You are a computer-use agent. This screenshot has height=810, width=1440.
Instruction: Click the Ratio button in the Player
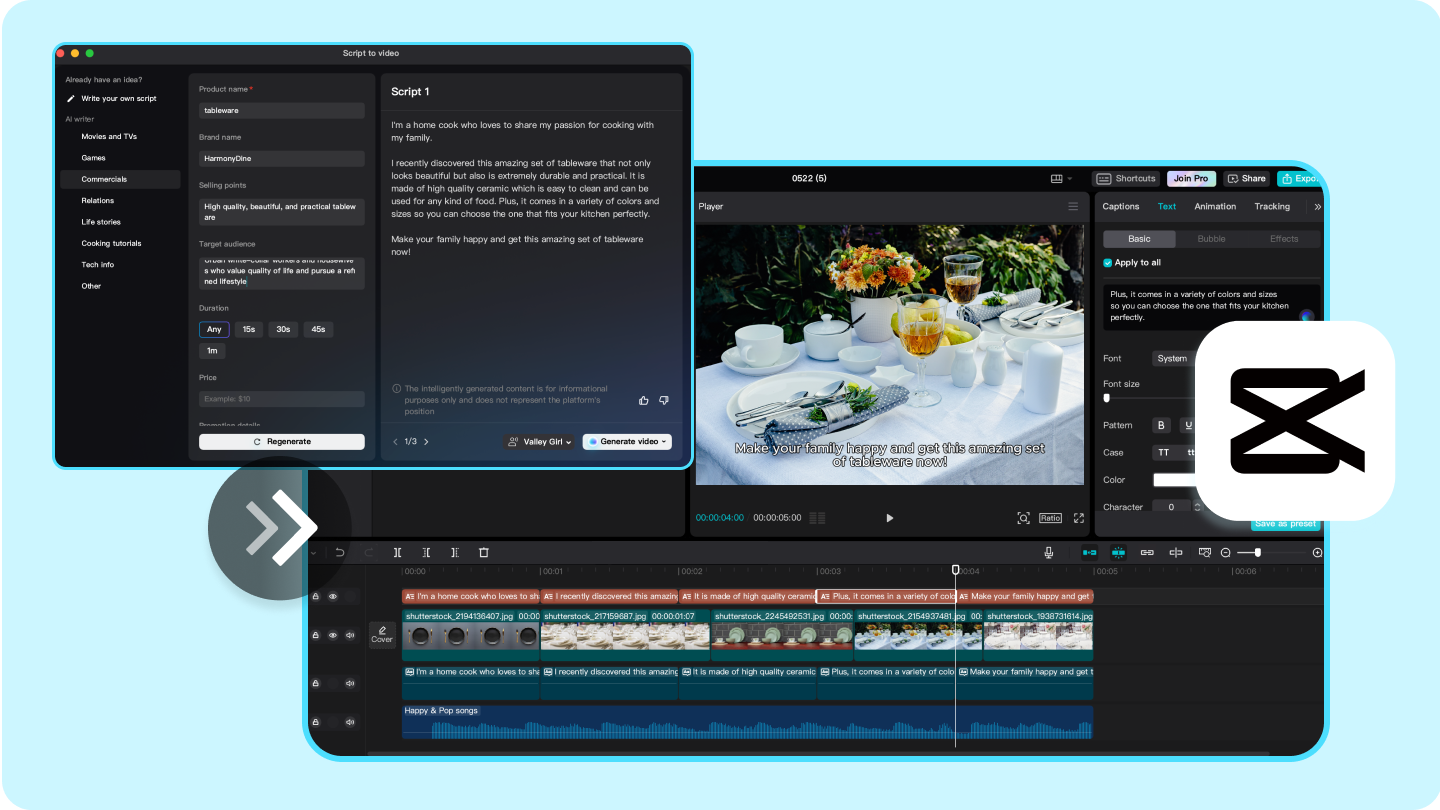click(1050, 518)
